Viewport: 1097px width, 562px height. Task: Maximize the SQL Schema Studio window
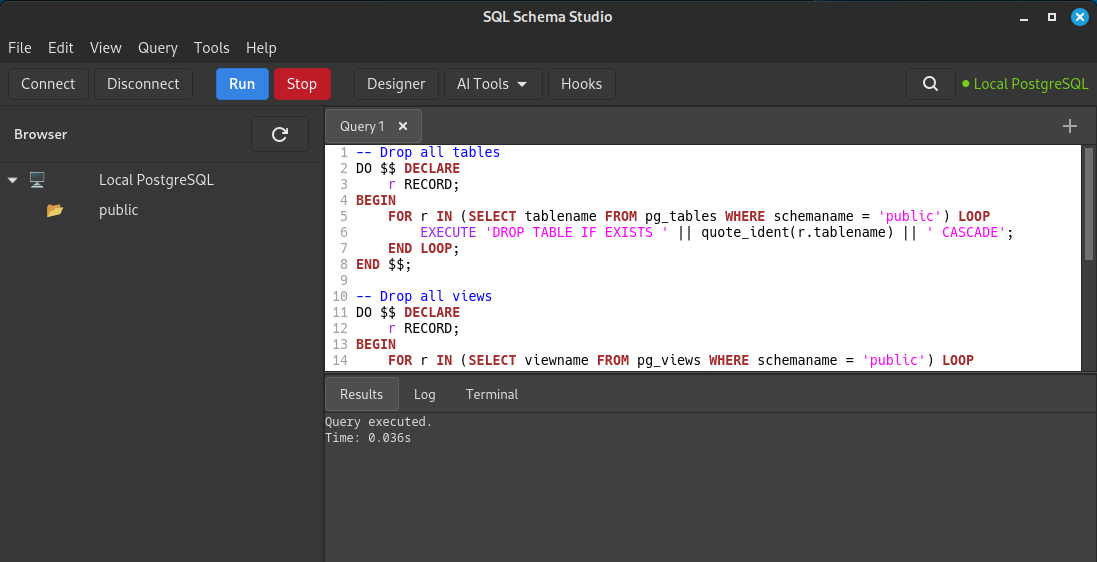pos(1052,17)
